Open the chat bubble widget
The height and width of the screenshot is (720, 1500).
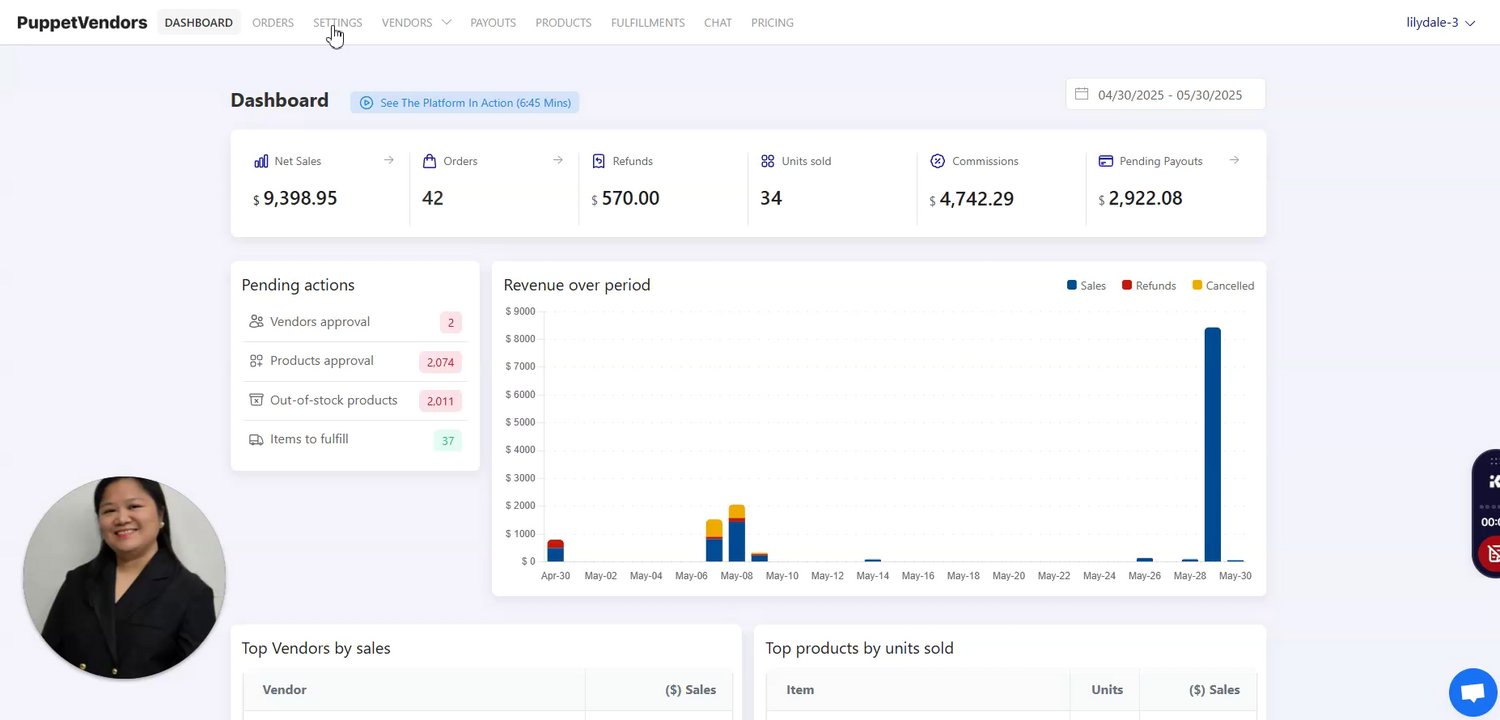[1472, 692]
